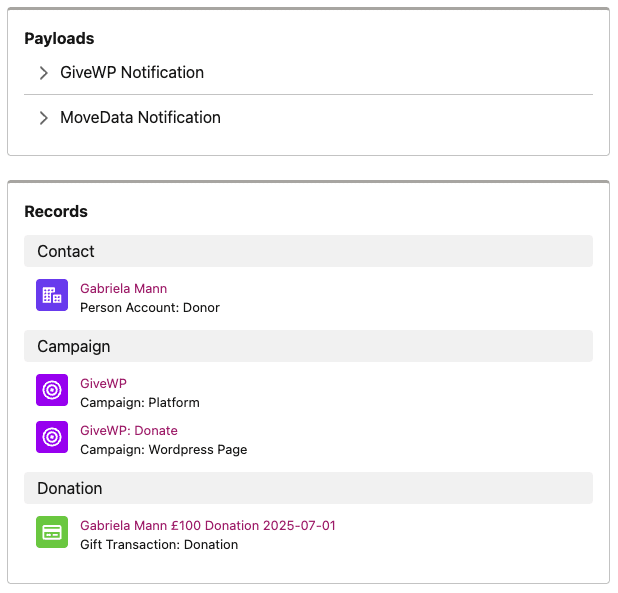Select the Campaign: Wordpress Page subtitle
The image size is (618, 593).
(x=164, y=450)
